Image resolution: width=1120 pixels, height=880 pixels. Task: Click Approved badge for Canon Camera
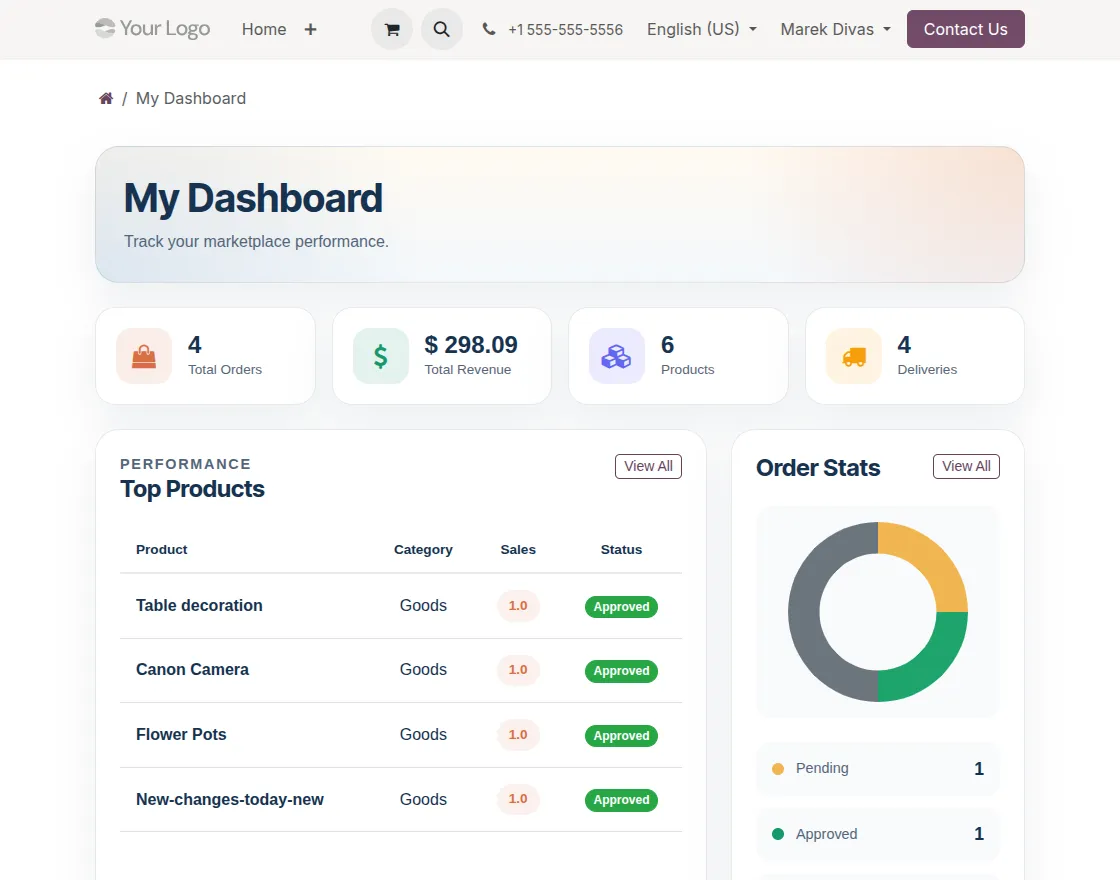pos(621,671)
